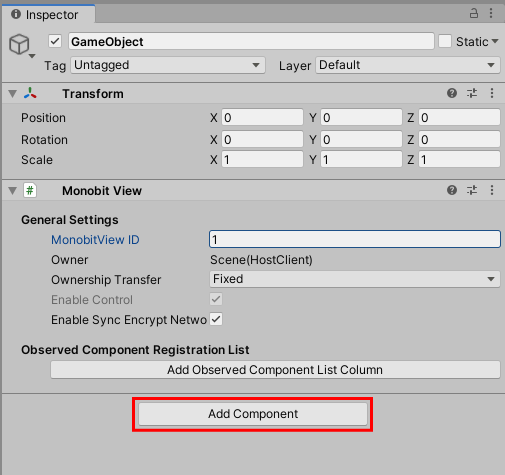Click Add Observed Component List Column
Image resolution: width=505 pixels, height=475 pixels.
click(x=275, y=370)
